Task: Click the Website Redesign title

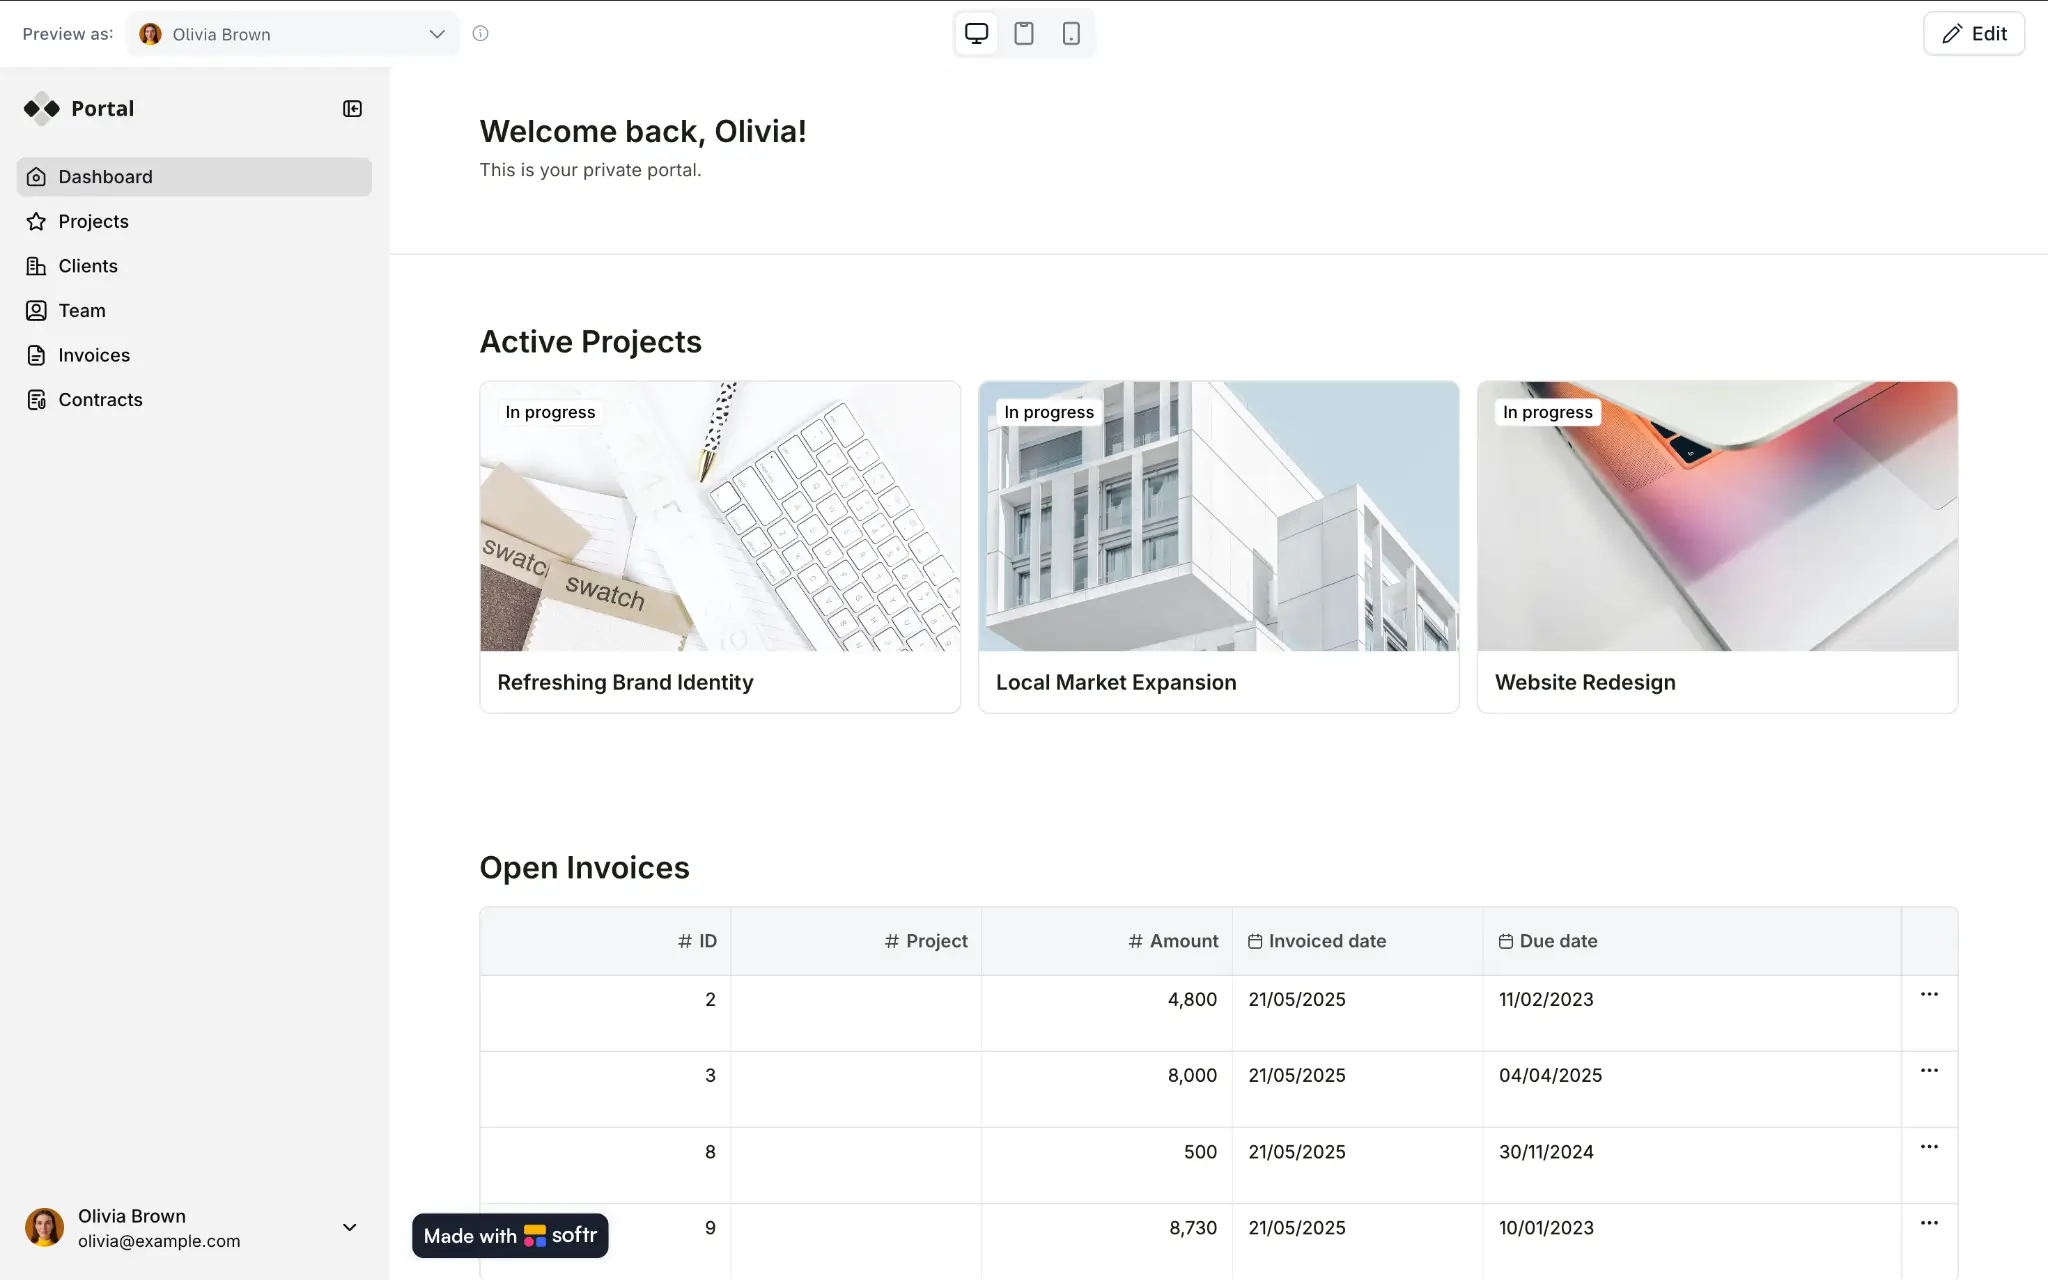Action: 1585,682
